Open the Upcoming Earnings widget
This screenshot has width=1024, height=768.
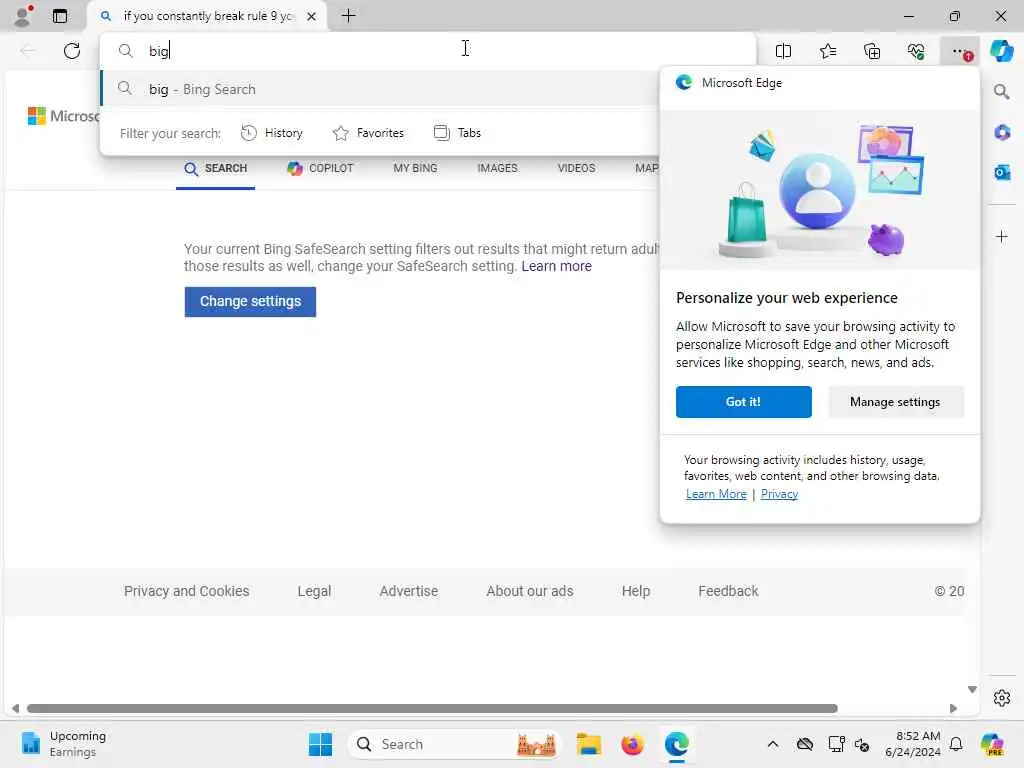click(63, 744)
